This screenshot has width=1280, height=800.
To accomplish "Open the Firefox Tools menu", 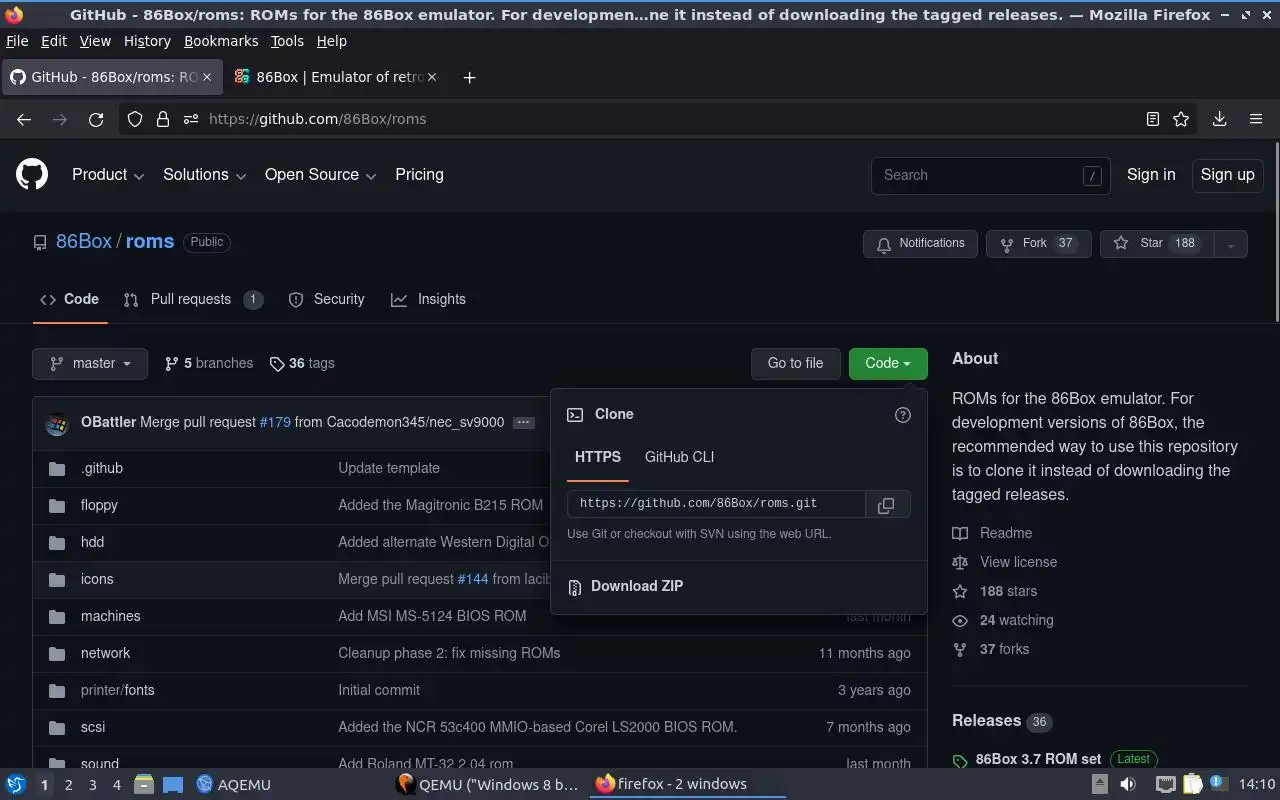I will tap(287, 41).
